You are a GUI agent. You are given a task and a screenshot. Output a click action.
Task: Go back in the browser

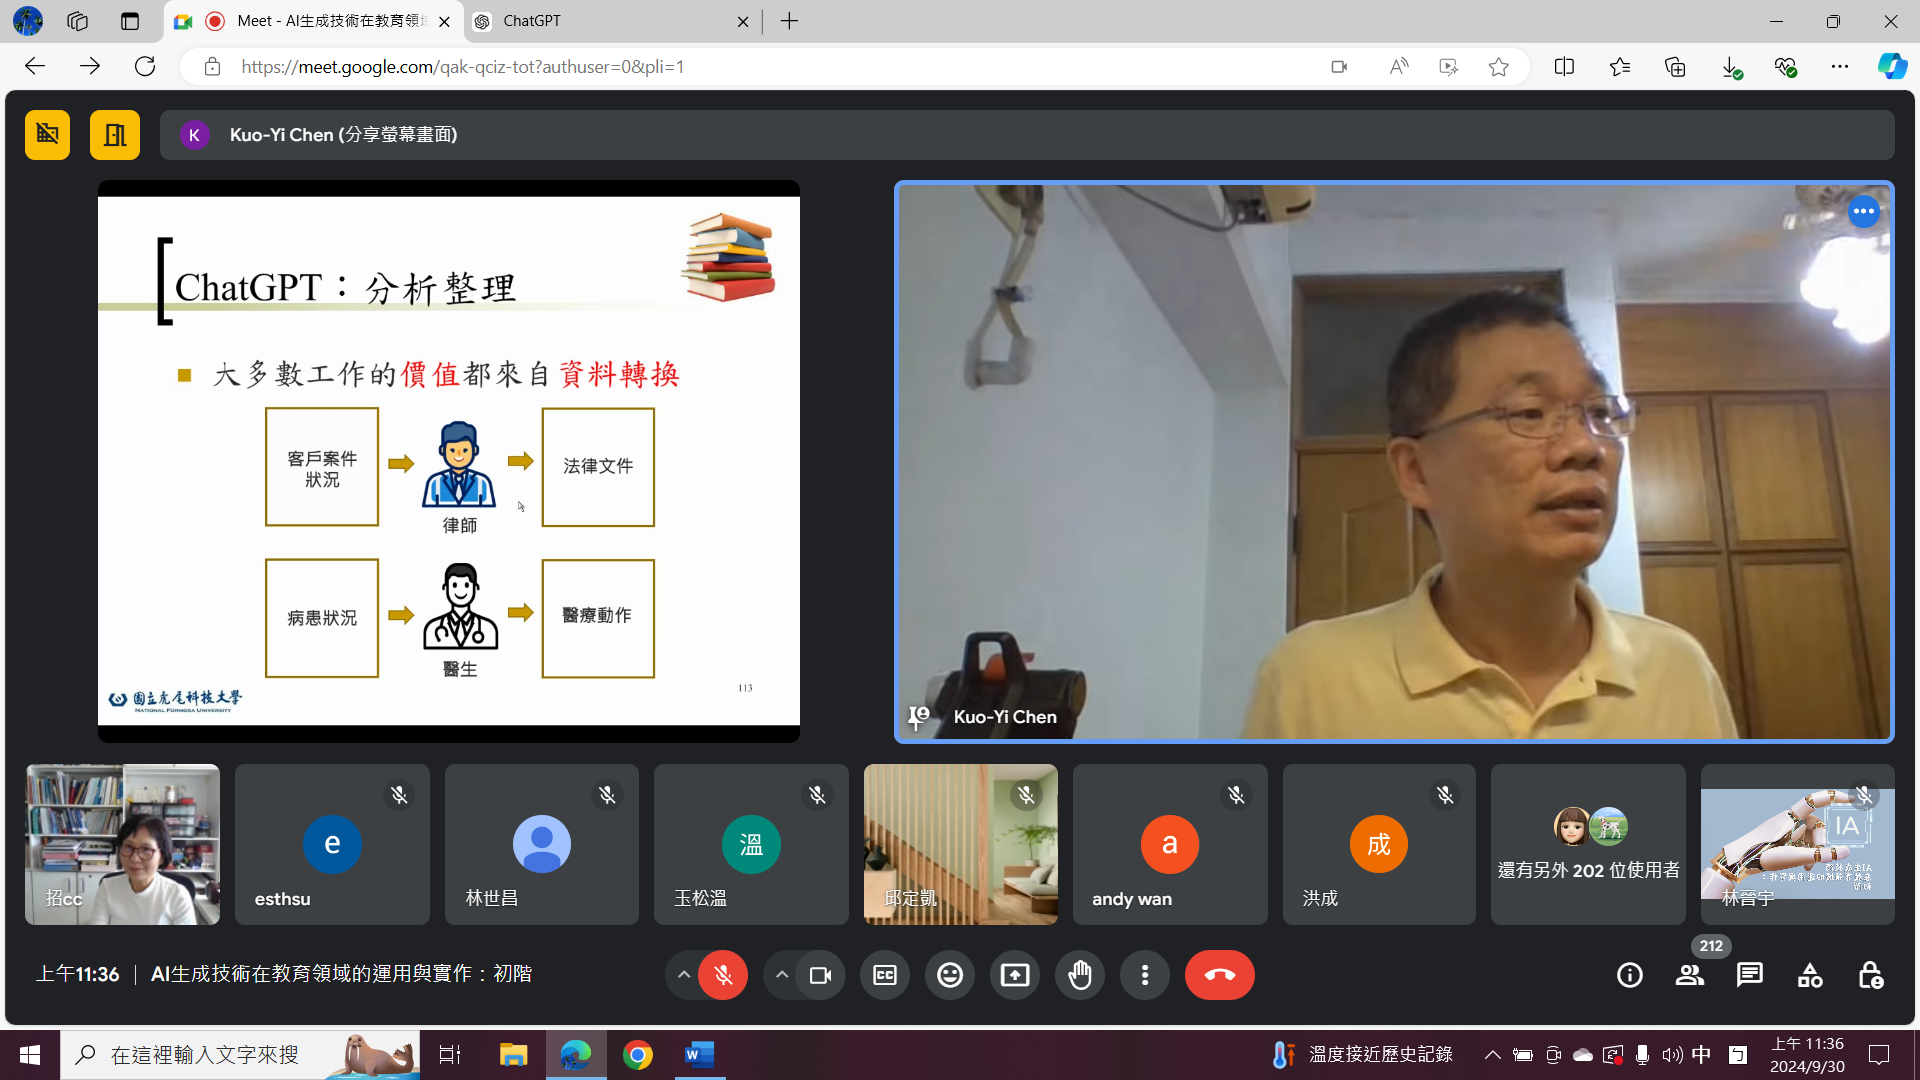click(x=35, y=66)
